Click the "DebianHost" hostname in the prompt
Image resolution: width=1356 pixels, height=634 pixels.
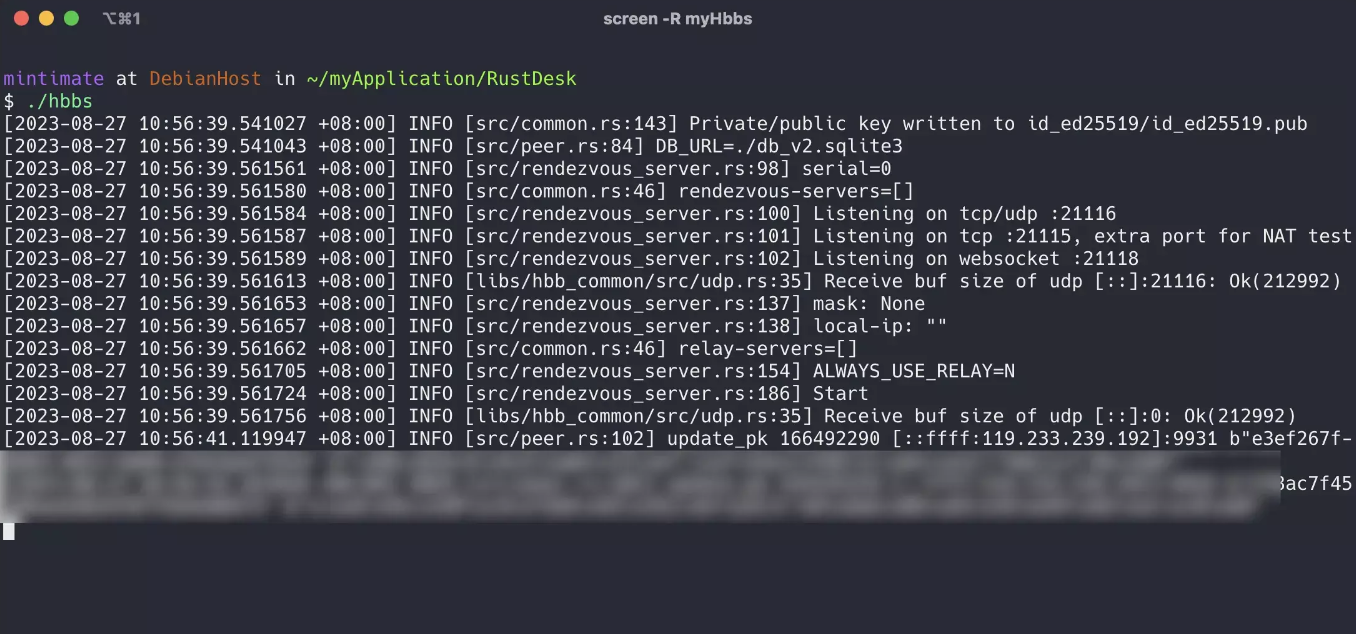coord(205,78)
